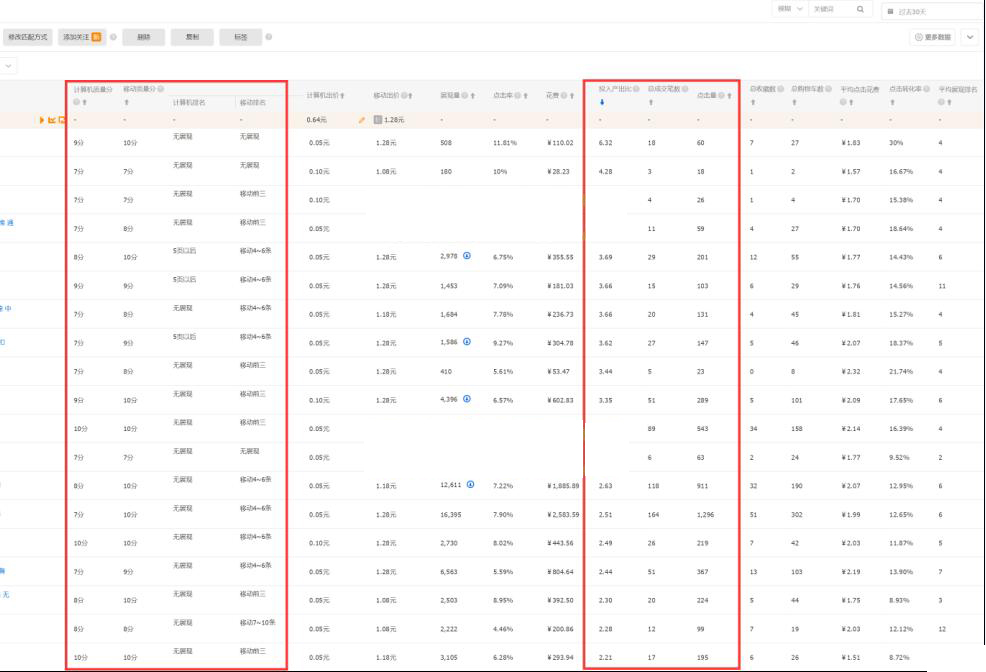This screenshot has width=986, height=672.
Task: Select the ¥2,583.59 spend cell
Action: [x=563, y=515]
